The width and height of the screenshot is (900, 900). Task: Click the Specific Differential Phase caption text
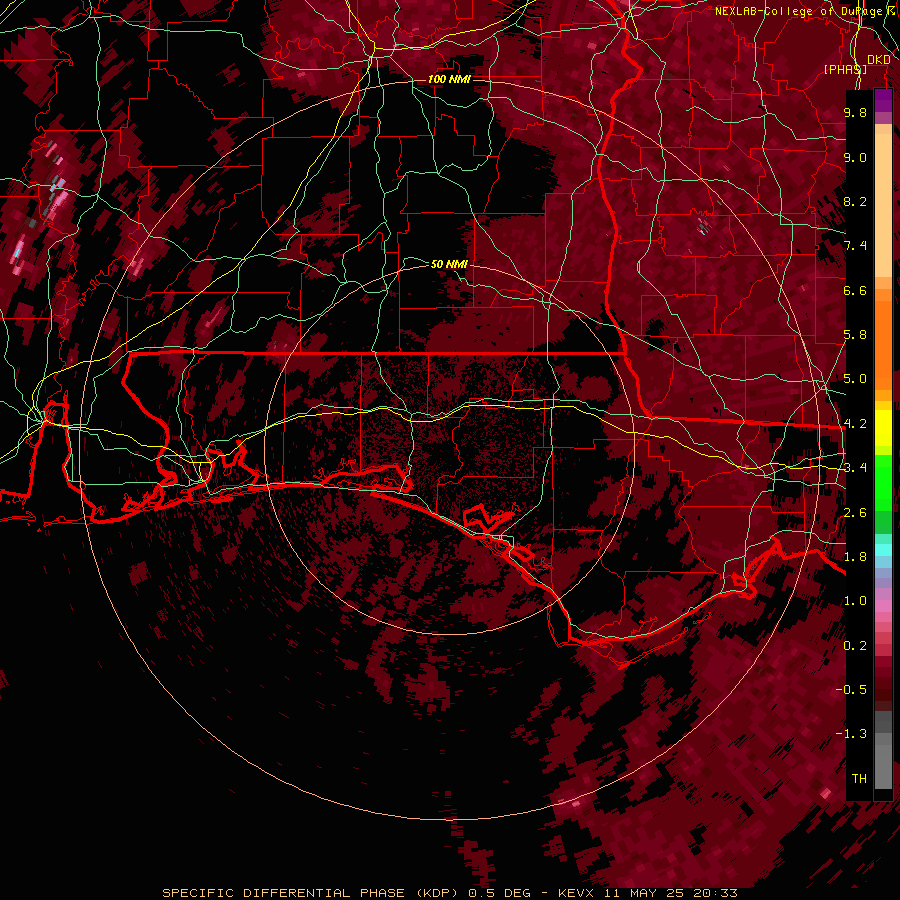450,893
